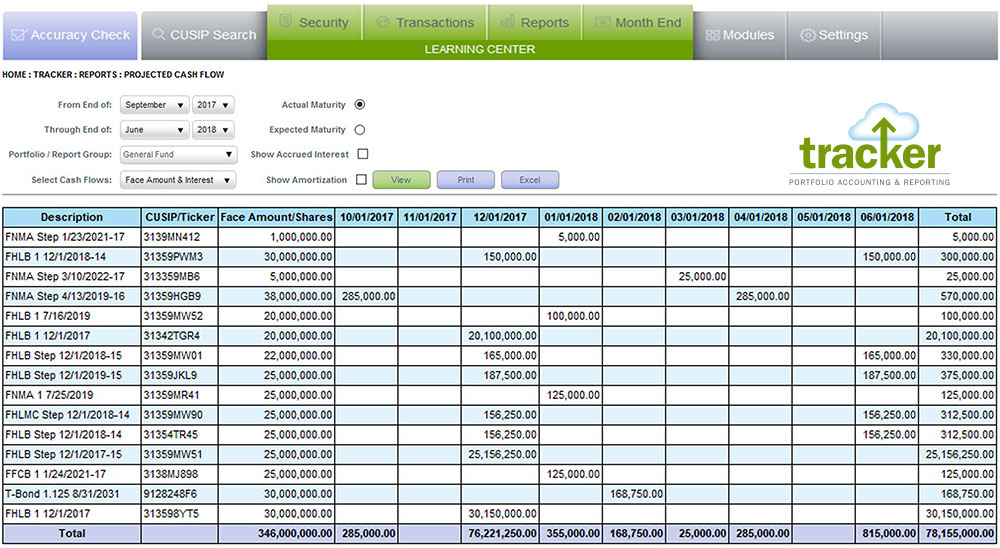Click the Month End calendar icon
This screenshot has width=1000, height=548.
point(601,21)
